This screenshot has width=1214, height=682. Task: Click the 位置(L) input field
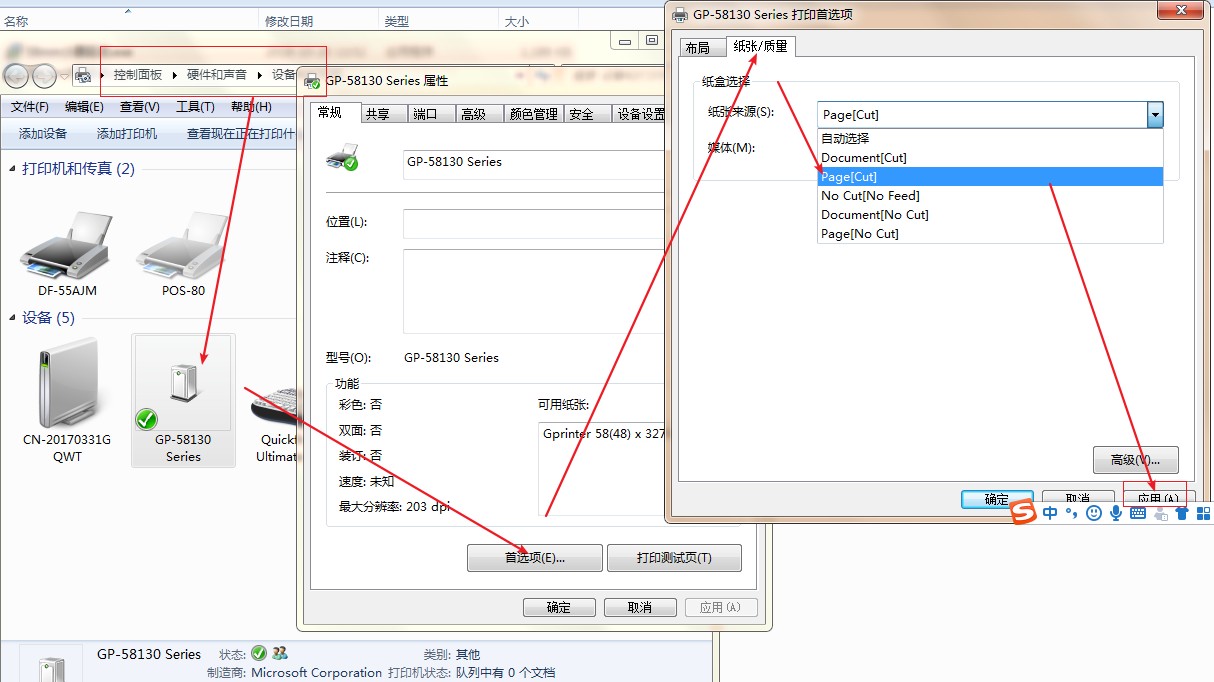tap(533, 224)
